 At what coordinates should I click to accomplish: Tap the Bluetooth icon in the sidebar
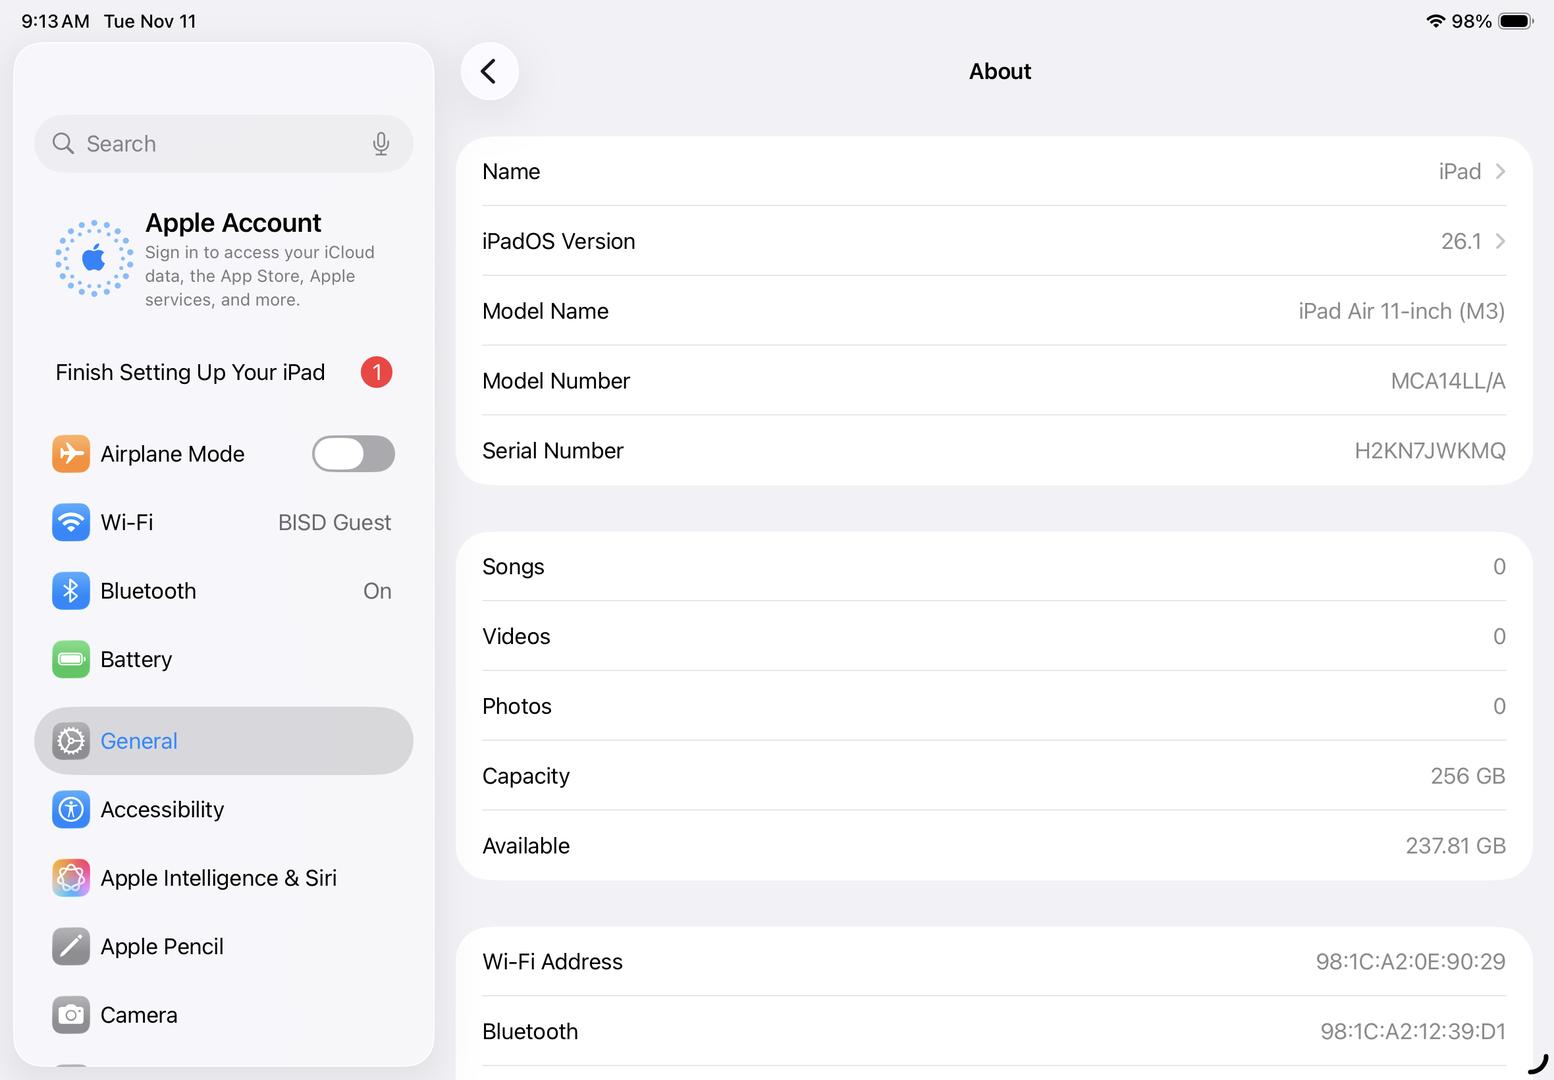click(71, 591)
